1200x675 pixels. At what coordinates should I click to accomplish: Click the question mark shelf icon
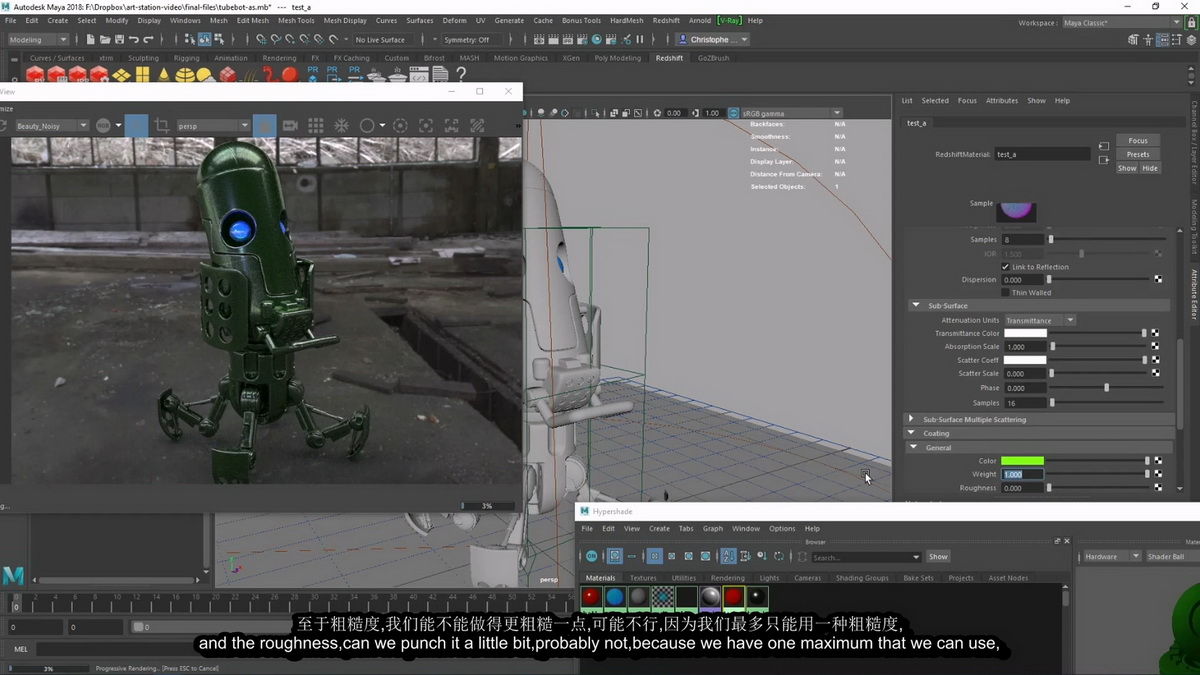point(461,74)
